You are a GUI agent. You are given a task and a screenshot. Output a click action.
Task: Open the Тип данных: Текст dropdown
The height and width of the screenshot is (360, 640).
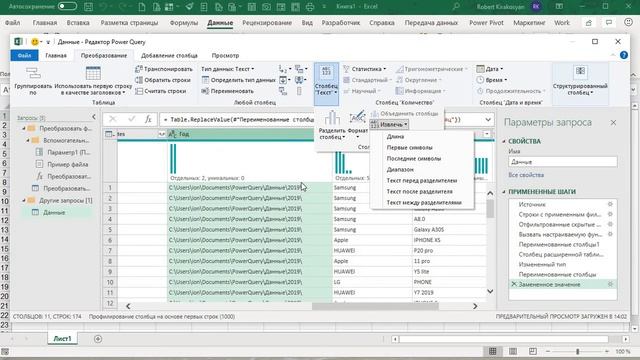[x=228, y=69]
